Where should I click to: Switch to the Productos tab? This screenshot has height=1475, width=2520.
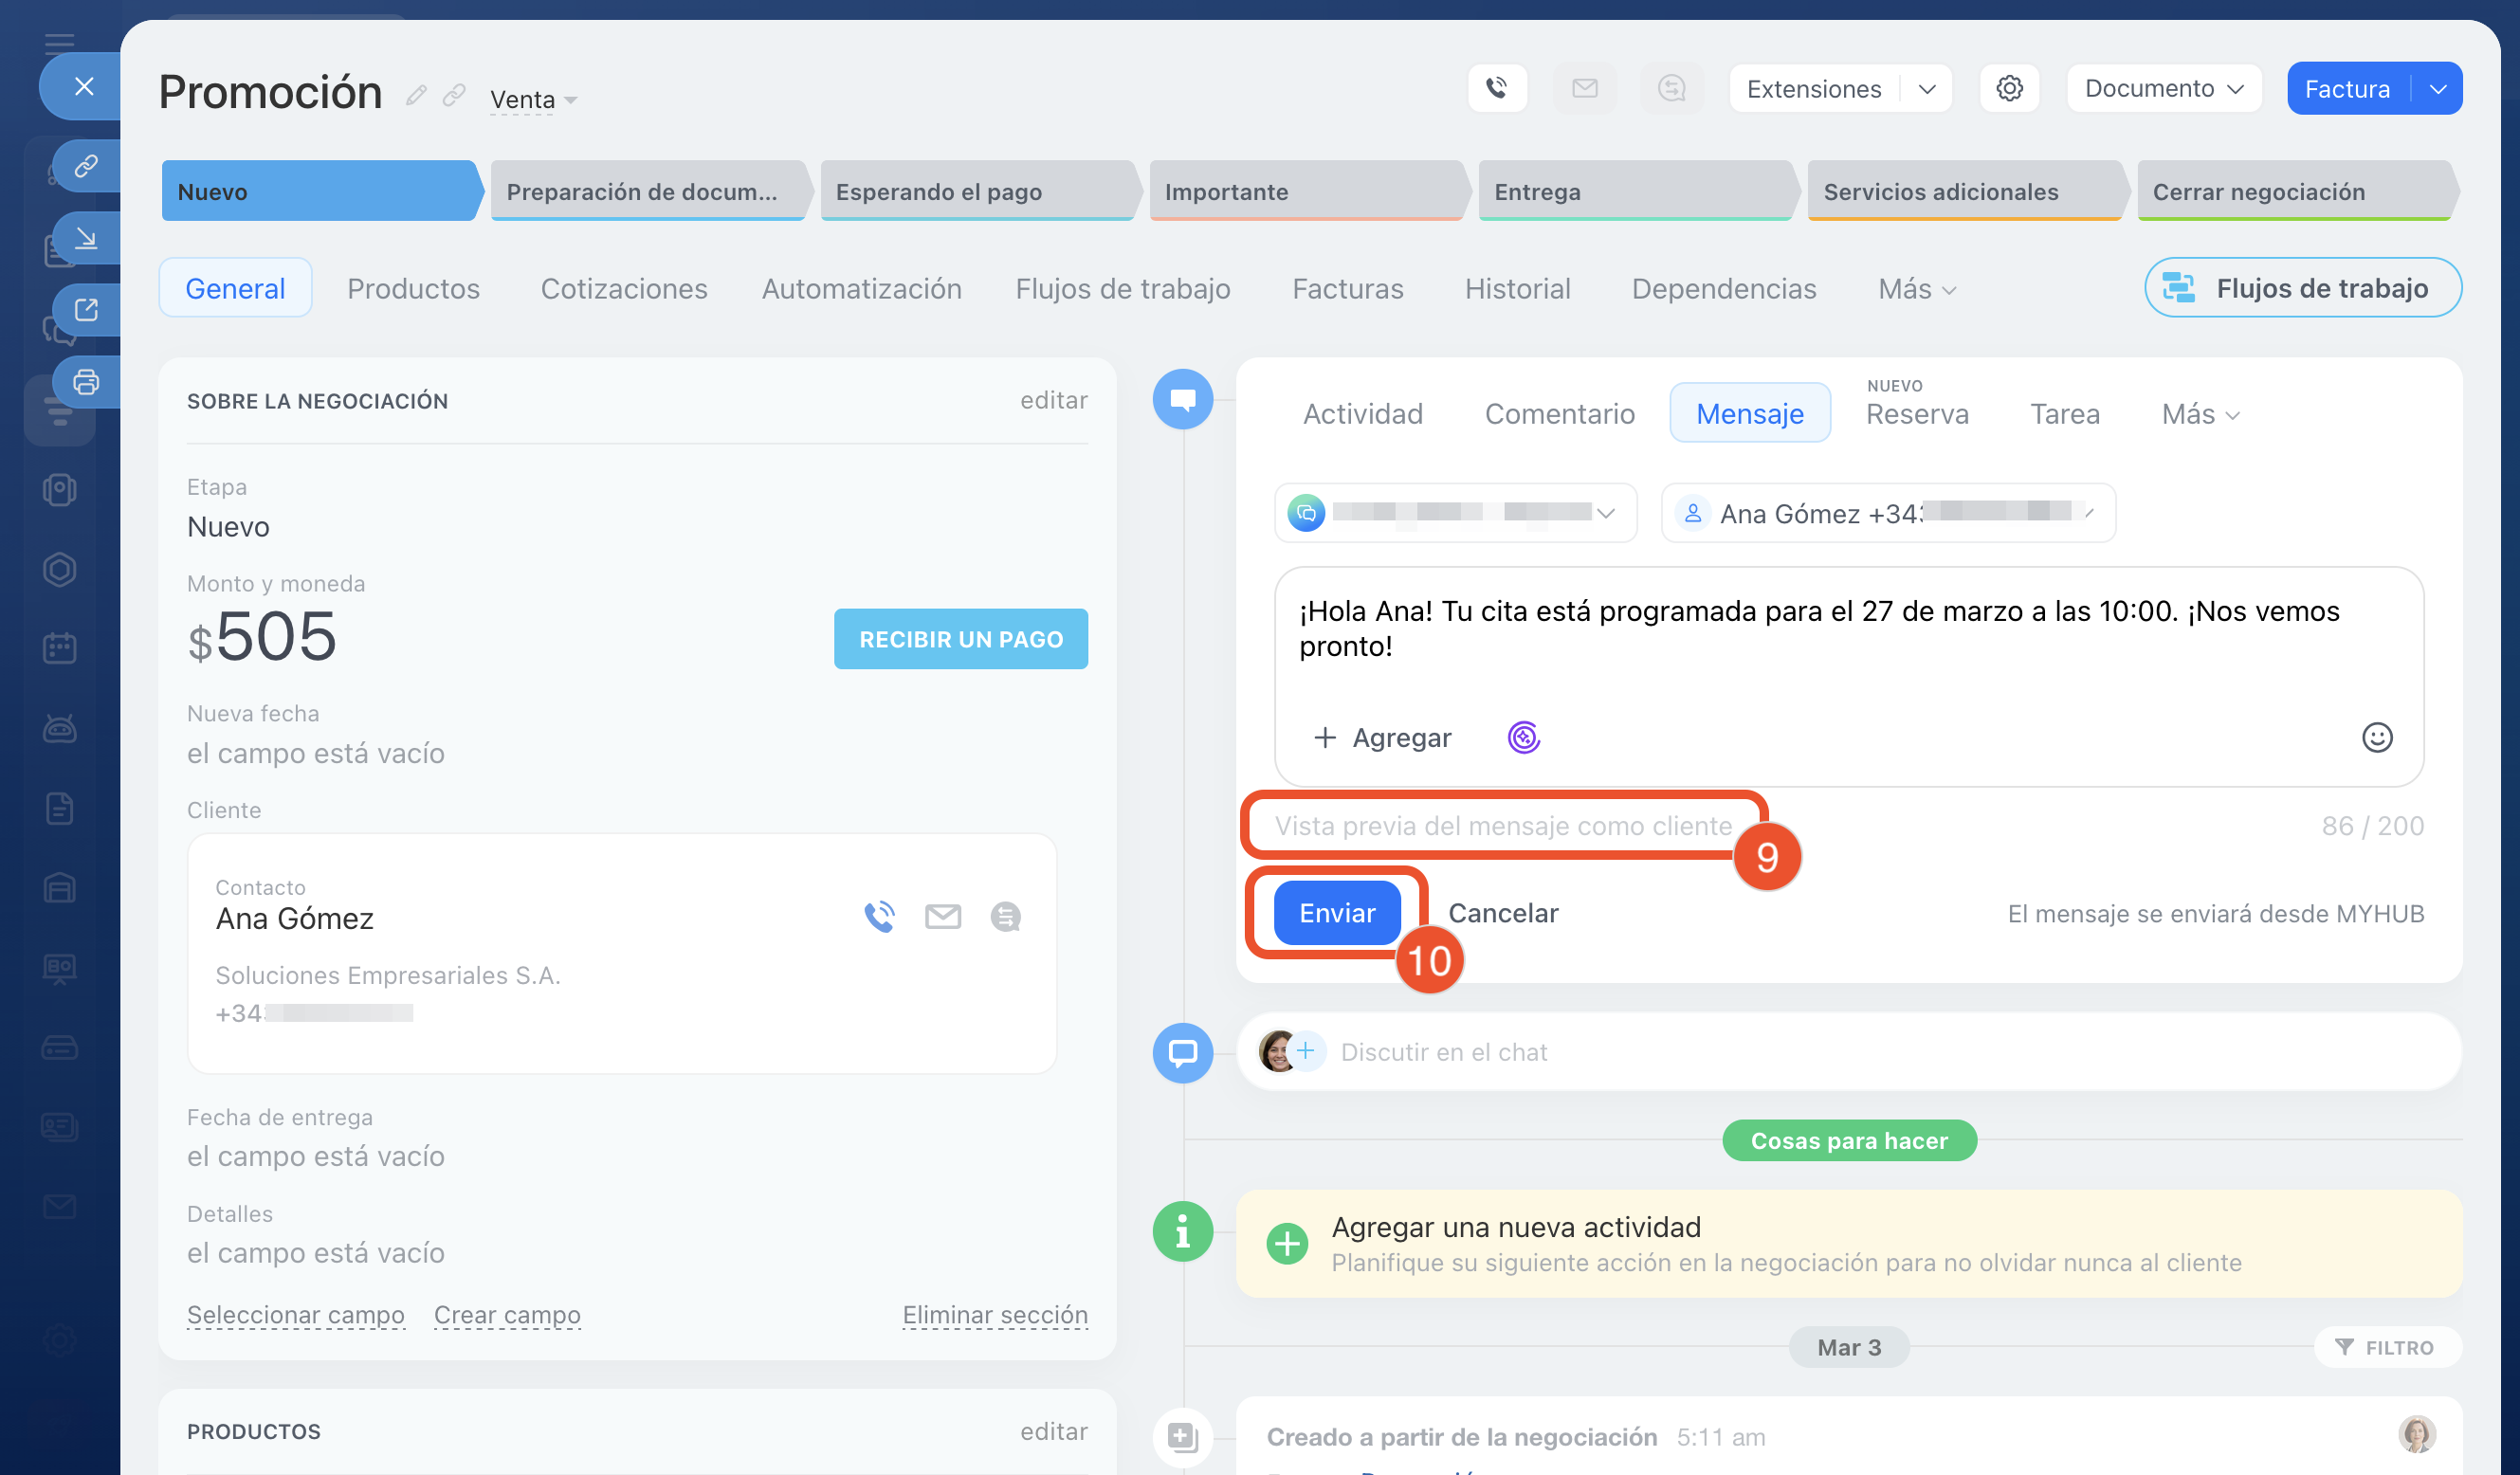click(413, 288)
